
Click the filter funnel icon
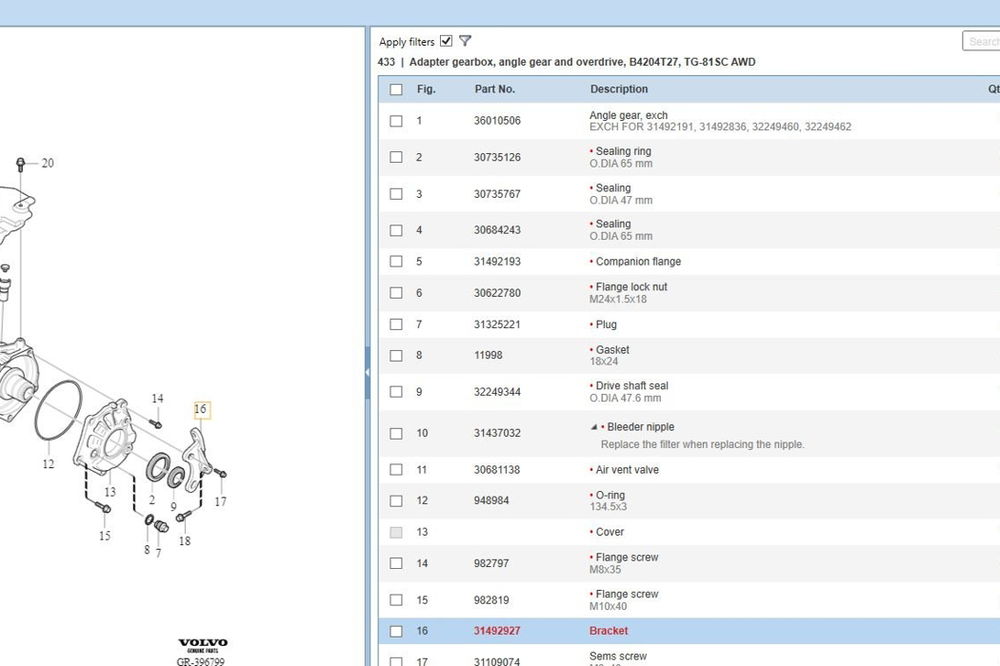coord(465,41)
